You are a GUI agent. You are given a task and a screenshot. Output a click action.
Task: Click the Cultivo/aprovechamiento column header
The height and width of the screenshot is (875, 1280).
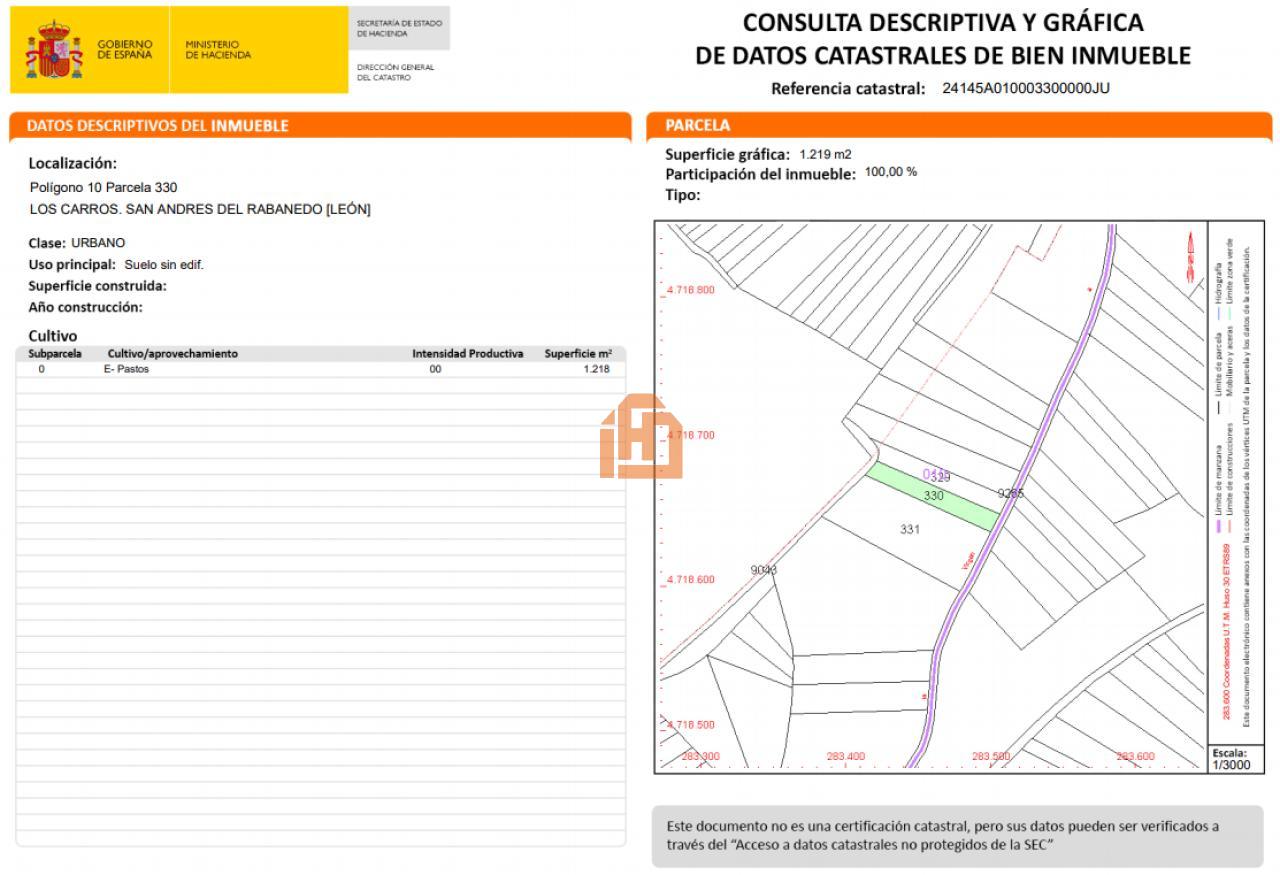(x=172, y=353)
